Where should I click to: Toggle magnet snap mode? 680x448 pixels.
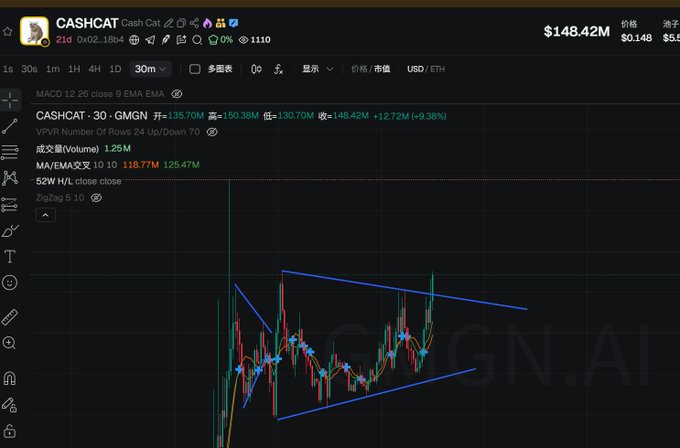click(x=10, y=378)
